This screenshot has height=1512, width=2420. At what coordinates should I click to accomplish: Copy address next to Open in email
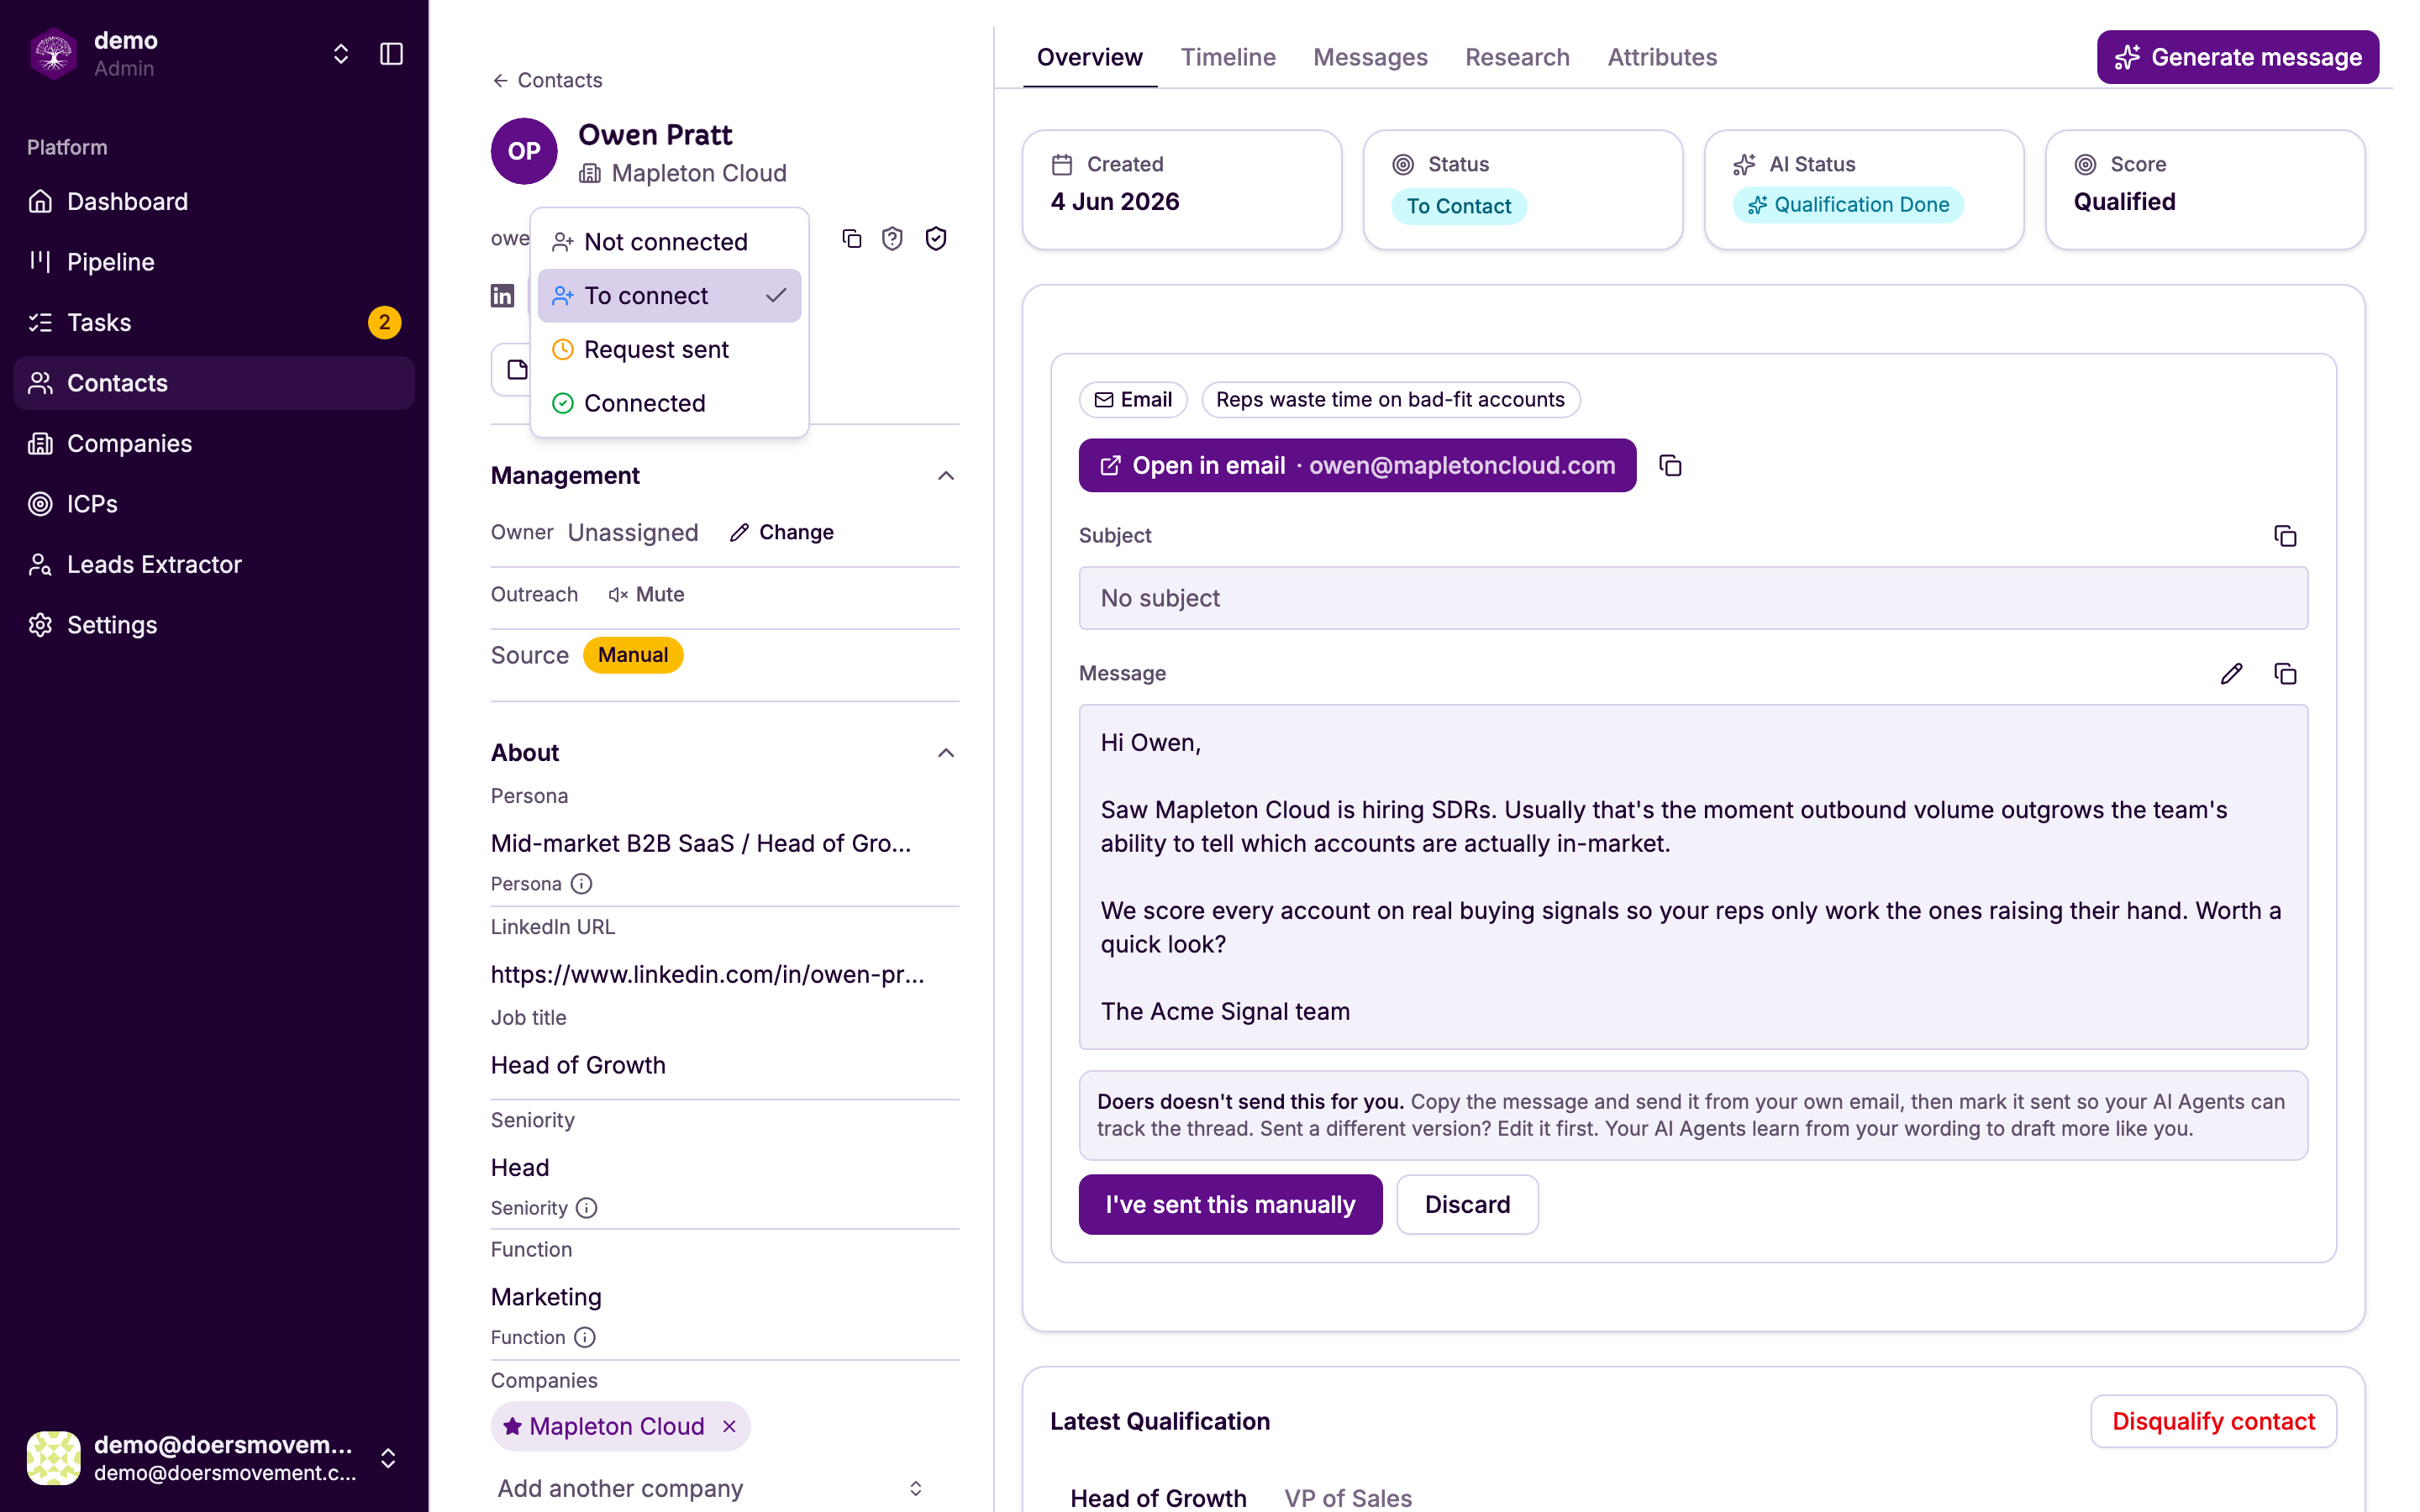pyautogui.click(x=1670, y=465)
